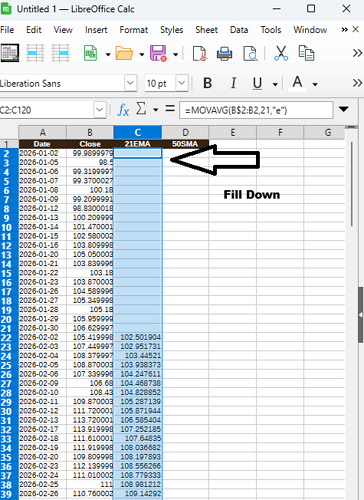Show more standard toolbar buttons
Viewport: 364px width, 500px height.
click(x=357, y=53)
